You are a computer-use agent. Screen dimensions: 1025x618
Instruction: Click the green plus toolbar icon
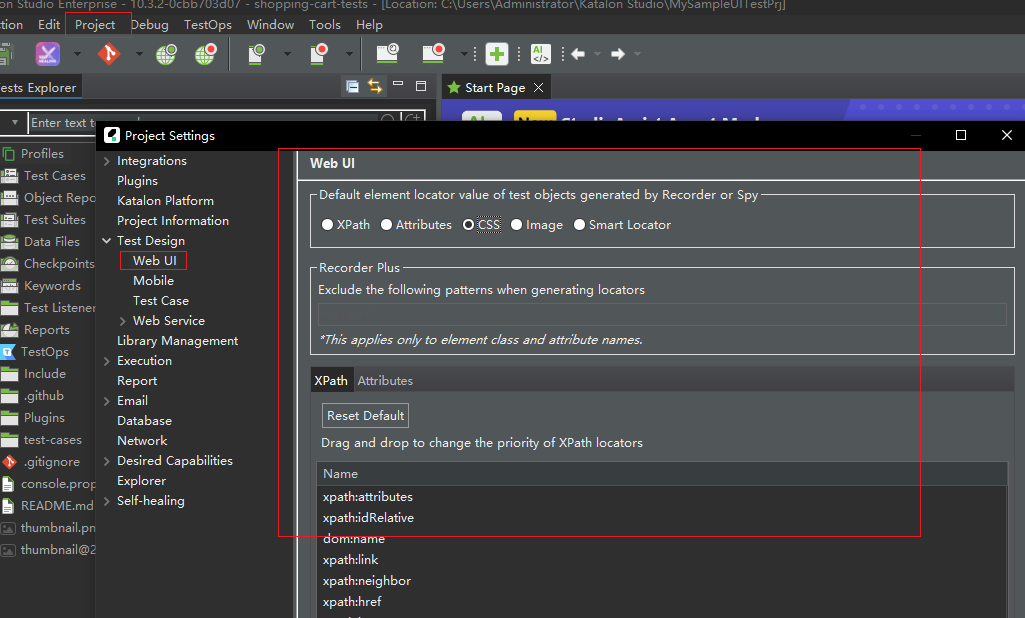coord(497,54)
